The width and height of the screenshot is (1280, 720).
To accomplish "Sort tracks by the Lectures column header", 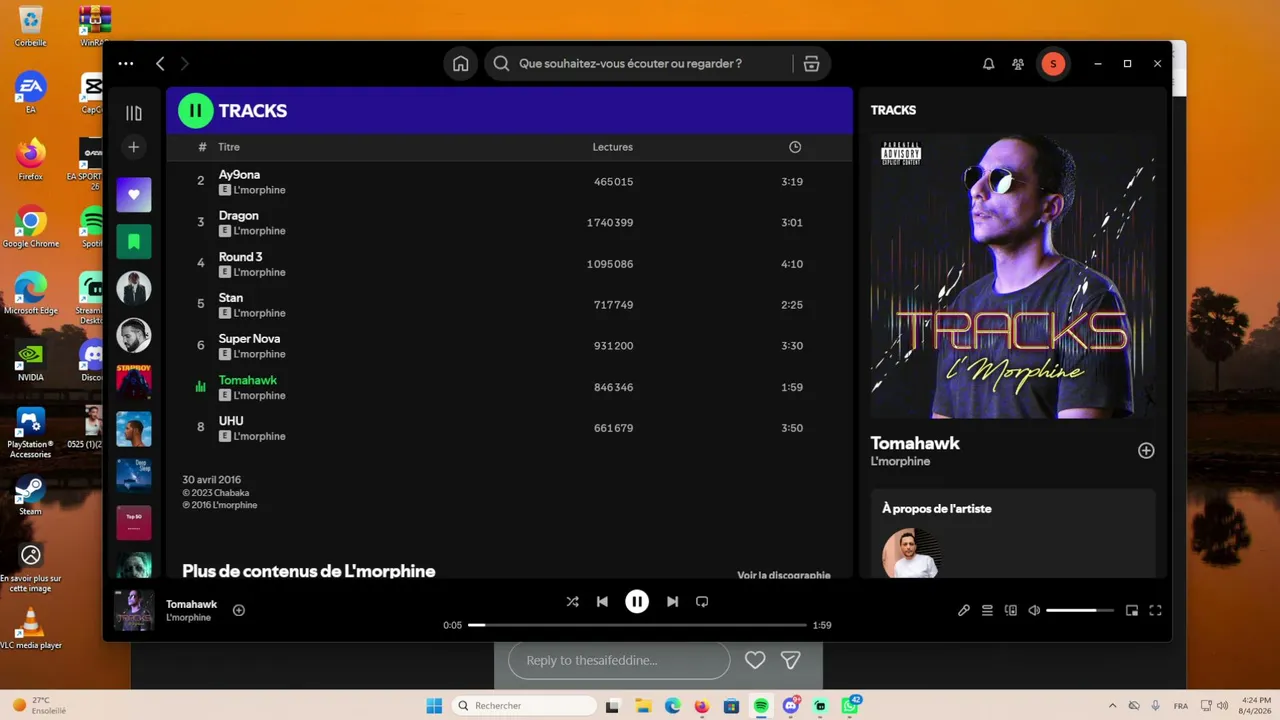I will 612,147.
